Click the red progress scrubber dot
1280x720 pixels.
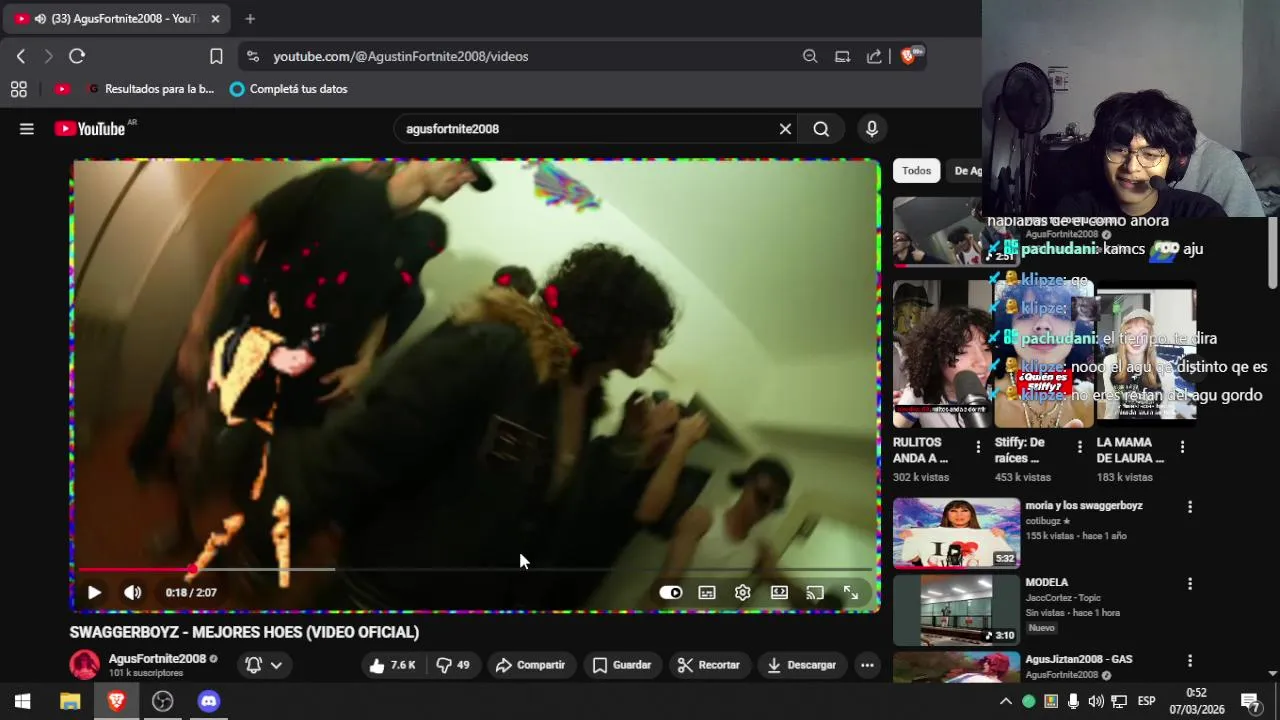pyautogui.click(x=192, y=569)
